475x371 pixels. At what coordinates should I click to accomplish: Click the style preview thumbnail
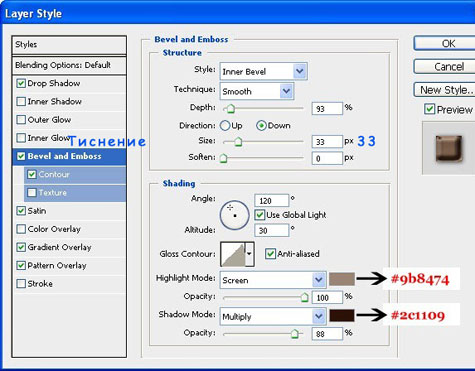point(448,148)
